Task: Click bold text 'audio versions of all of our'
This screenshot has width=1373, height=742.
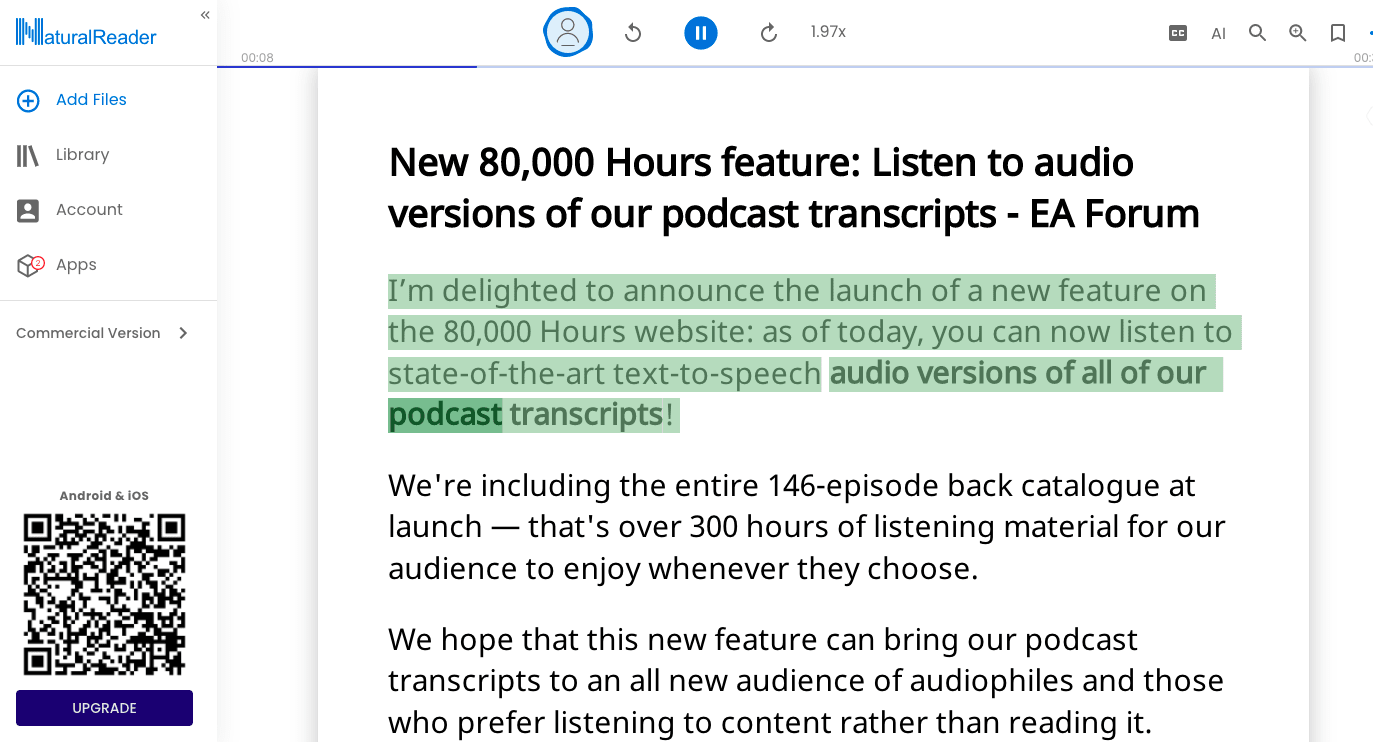Action: pyautogui.click(x=1018, y=373)
